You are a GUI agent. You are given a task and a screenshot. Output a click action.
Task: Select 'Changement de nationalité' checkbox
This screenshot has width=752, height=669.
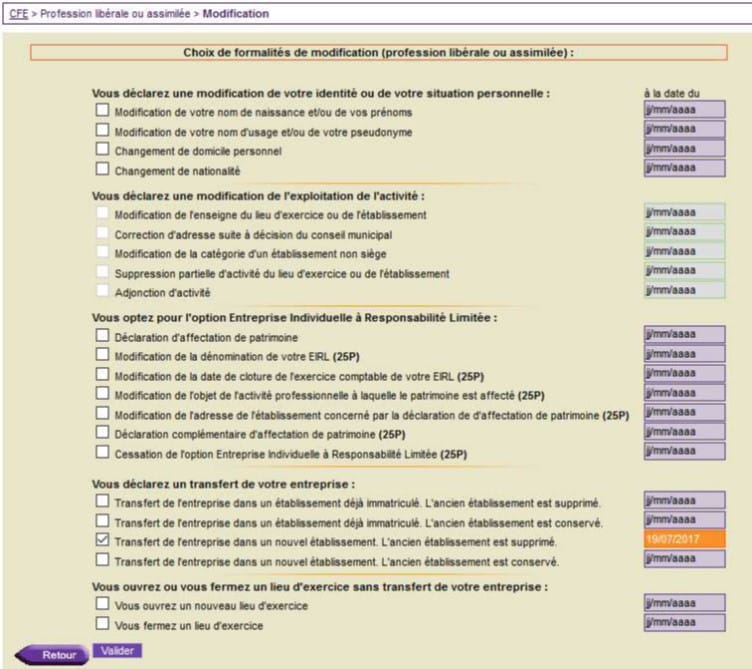point(102,168)
